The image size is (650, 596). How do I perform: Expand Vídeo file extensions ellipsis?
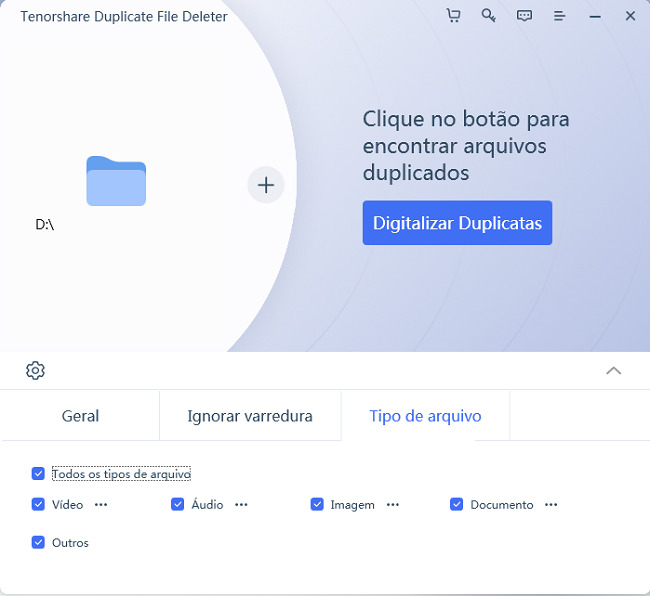101,504
